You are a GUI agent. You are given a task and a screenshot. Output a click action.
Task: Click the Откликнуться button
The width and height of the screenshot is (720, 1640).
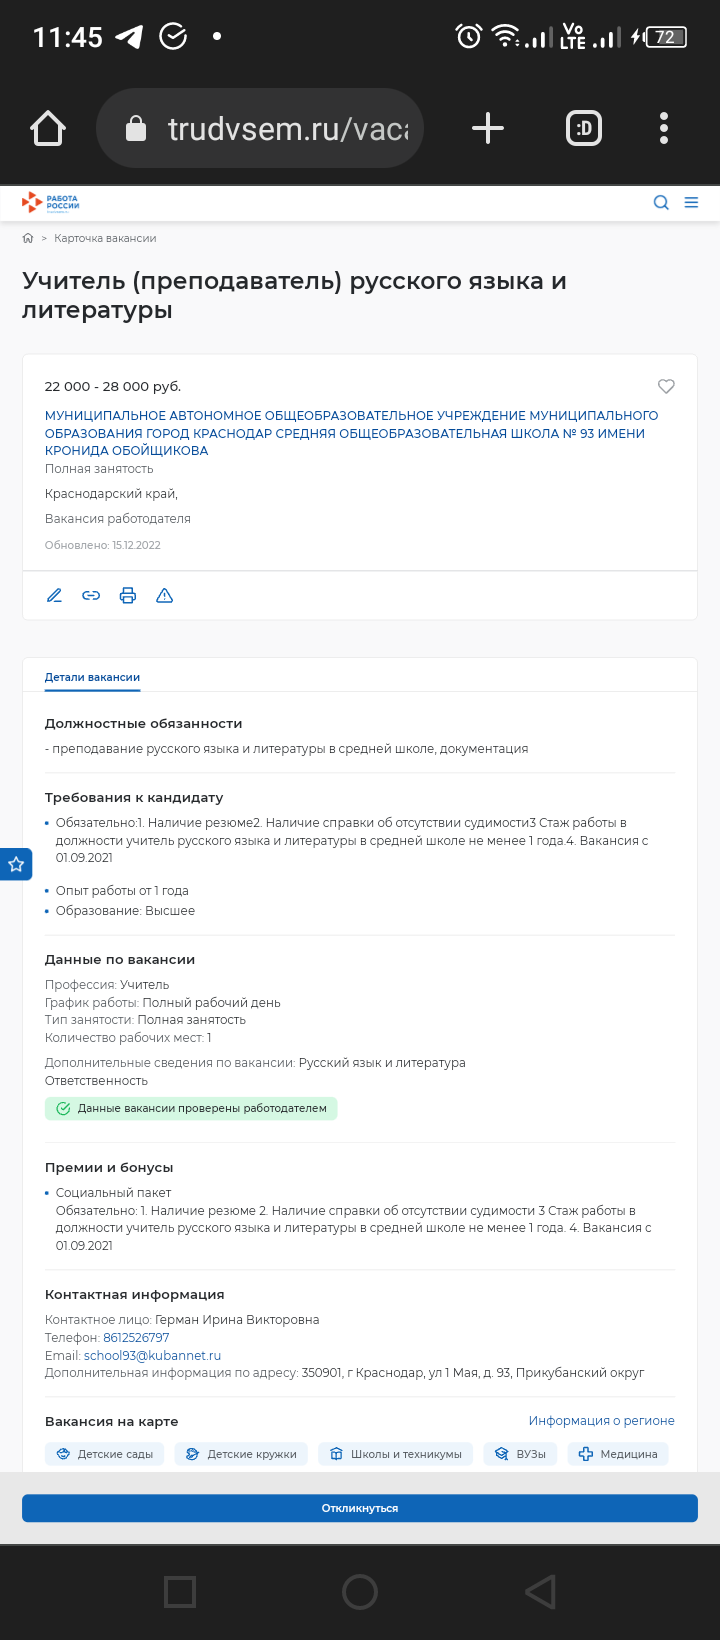(360, 1508)
